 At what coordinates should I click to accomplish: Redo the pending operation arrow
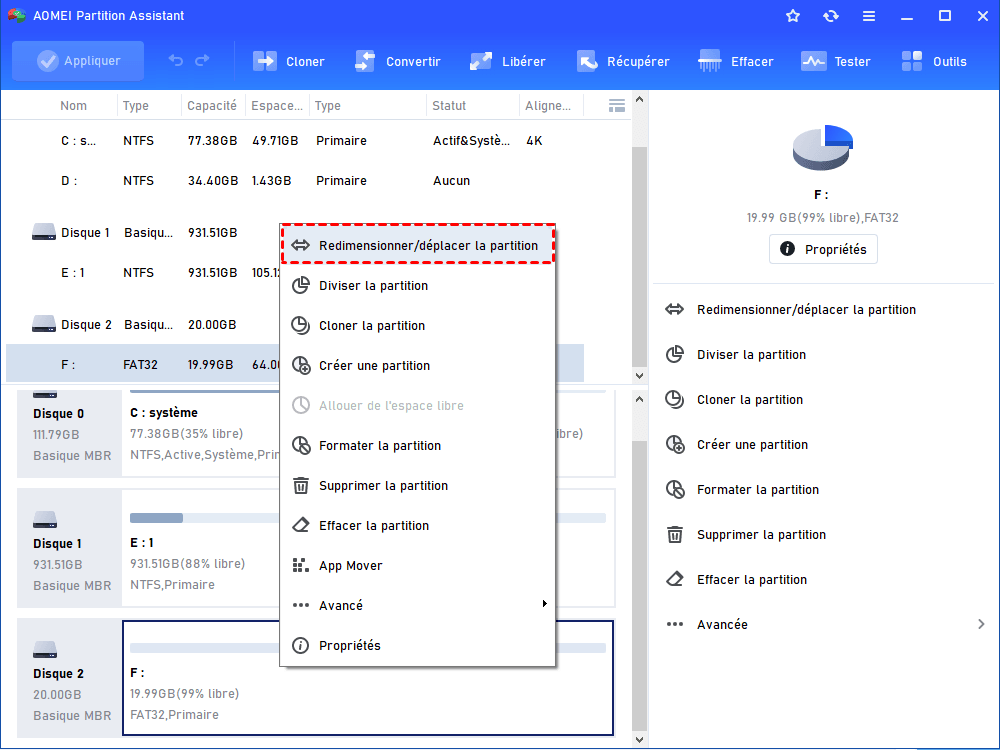tap(202, 61)
